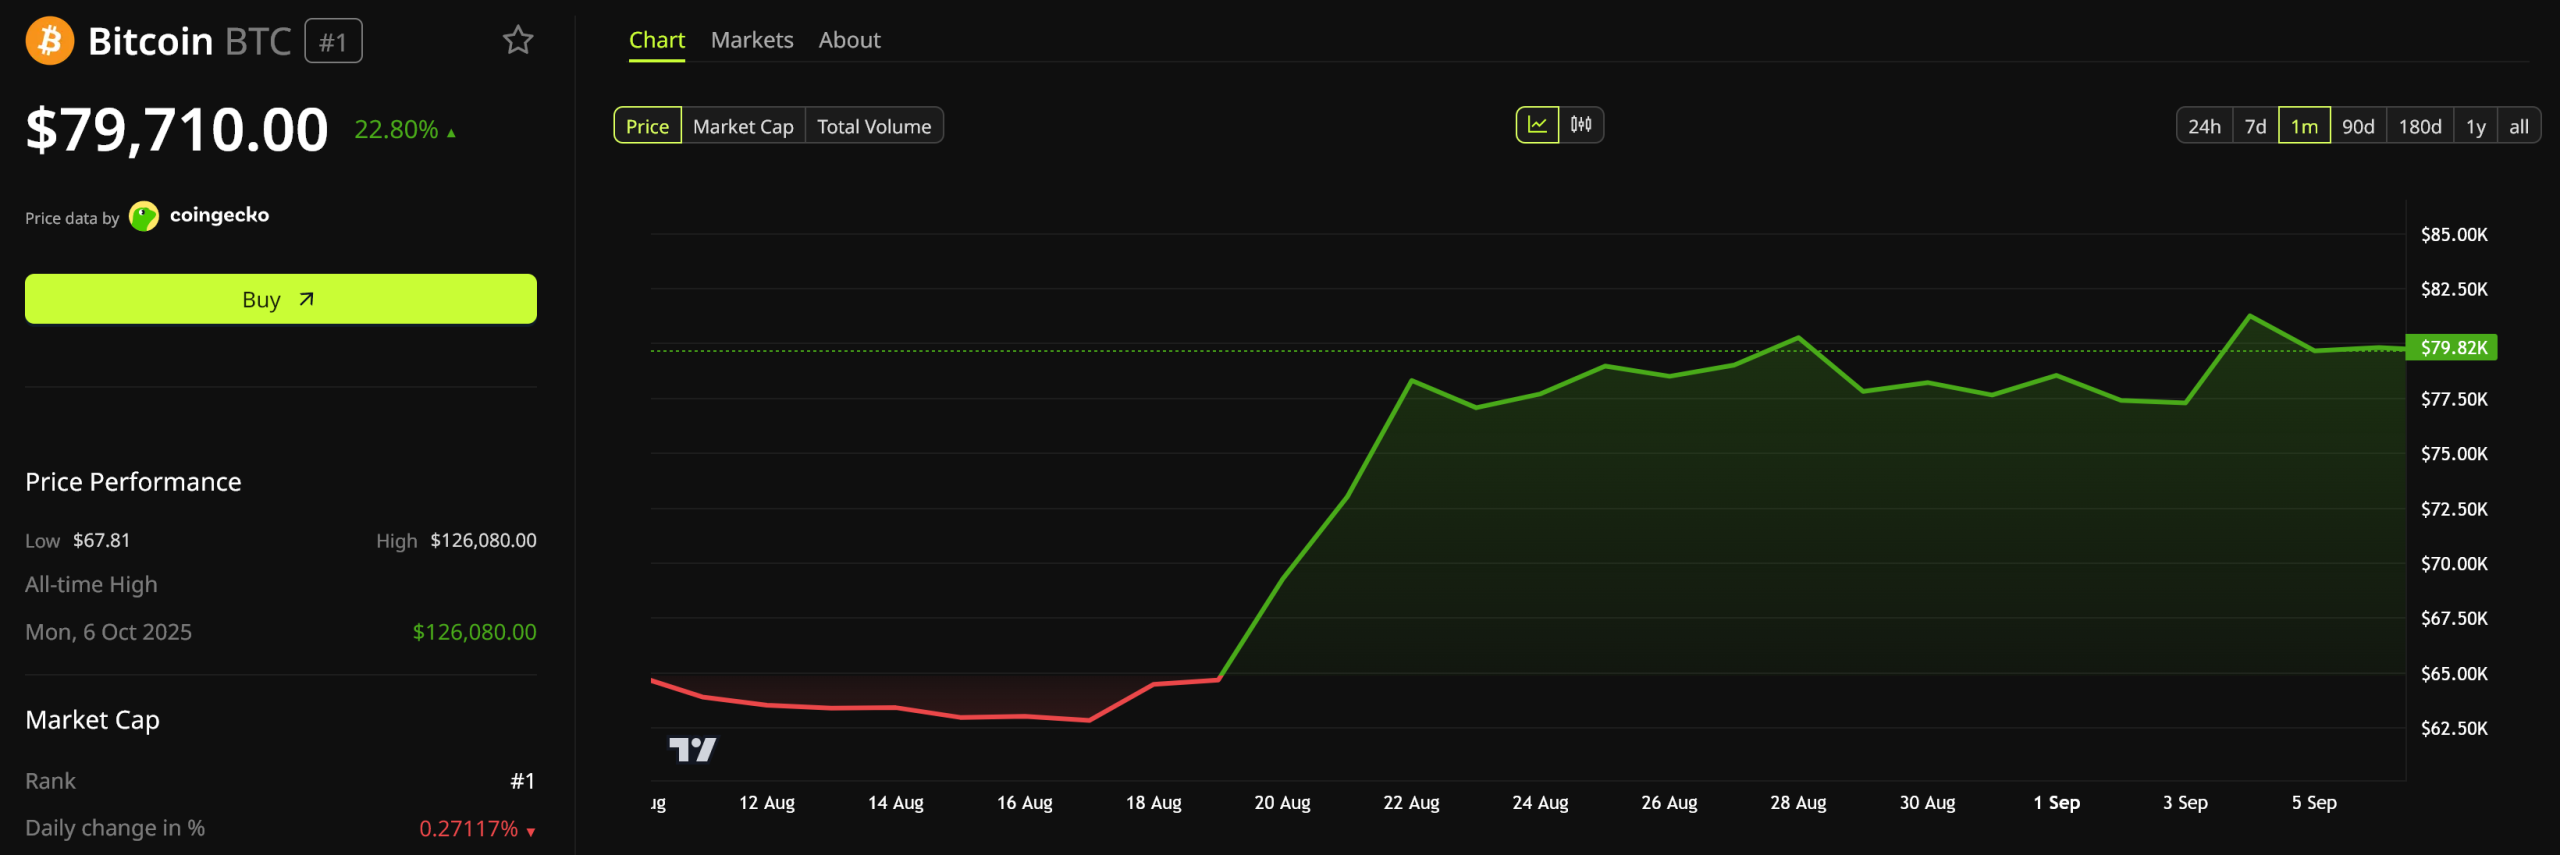2560x855 pixels.
Task: Add Bitcoin to favorites with star icon
Action: coord(518,40)
